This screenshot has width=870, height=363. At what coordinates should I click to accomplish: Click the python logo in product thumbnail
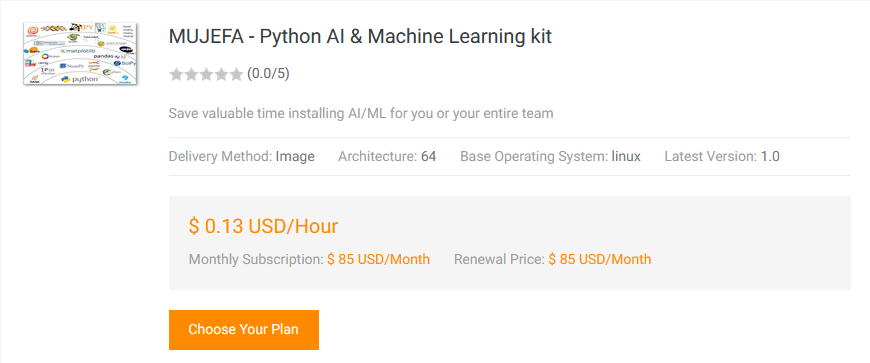coord(80,79)
